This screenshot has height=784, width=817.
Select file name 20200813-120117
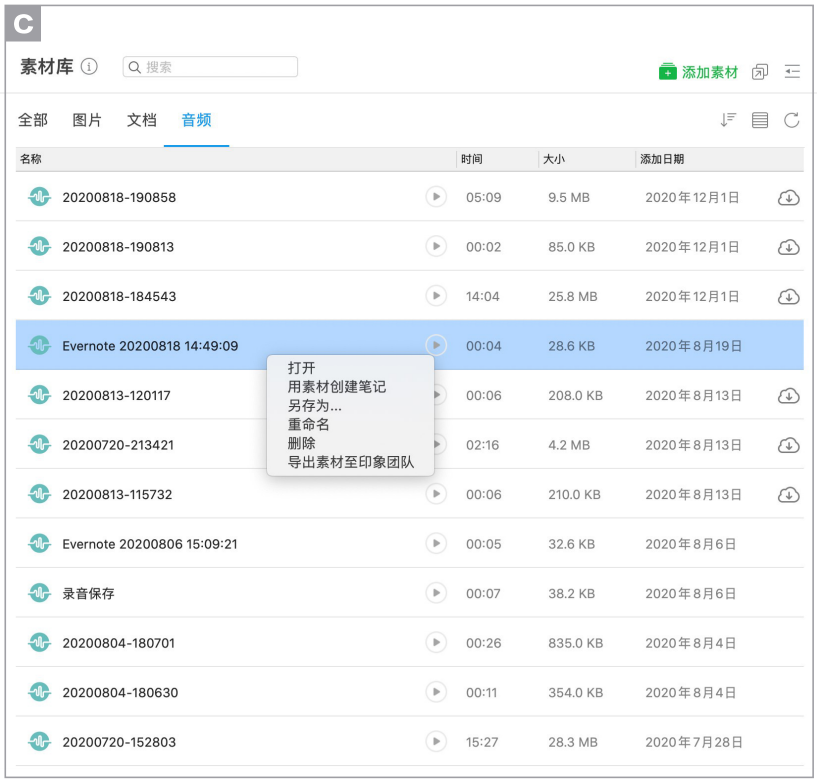[x=116, y=395]
